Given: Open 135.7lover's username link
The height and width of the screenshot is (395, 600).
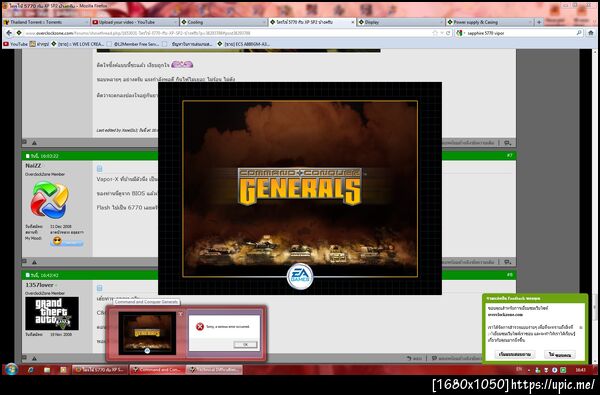Looking at the screenshot, I should coord(39,285).
